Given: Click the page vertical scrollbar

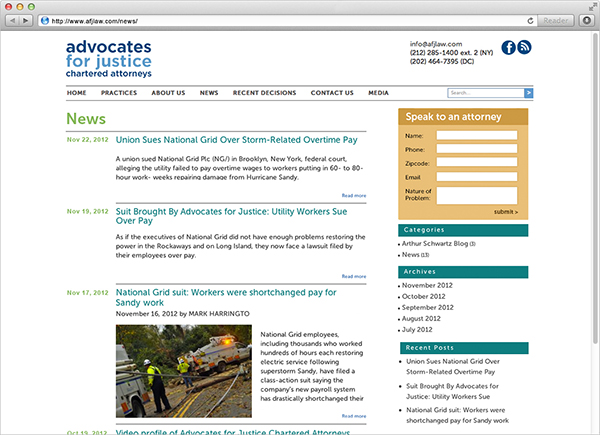Looking at the screenshot, I should tap(595, 187).
